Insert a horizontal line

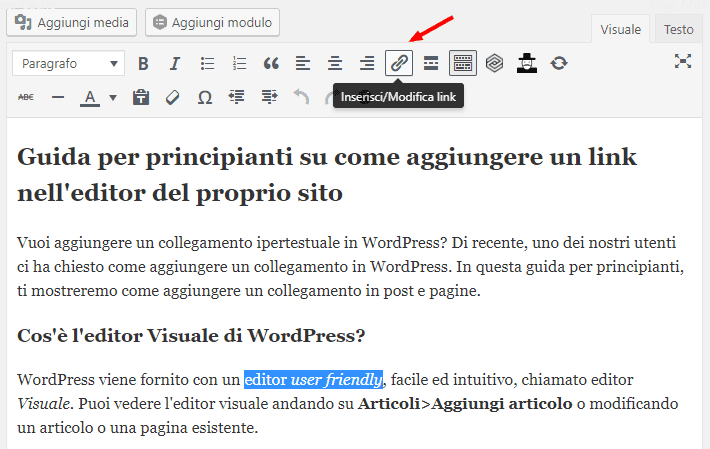coord(58,97)
